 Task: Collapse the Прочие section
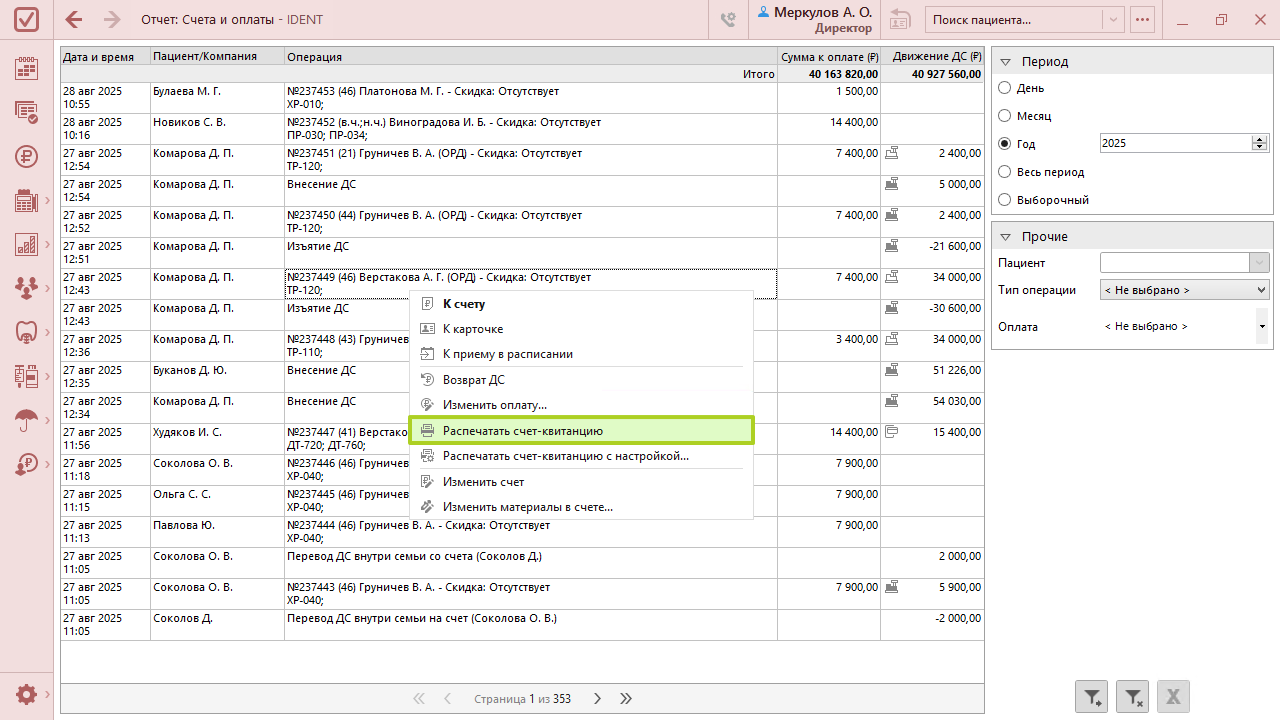1006,237
